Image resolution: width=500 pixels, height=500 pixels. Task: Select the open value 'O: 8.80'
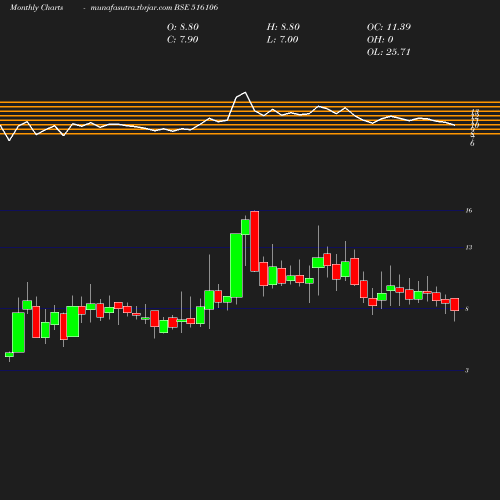coord(183,27)
